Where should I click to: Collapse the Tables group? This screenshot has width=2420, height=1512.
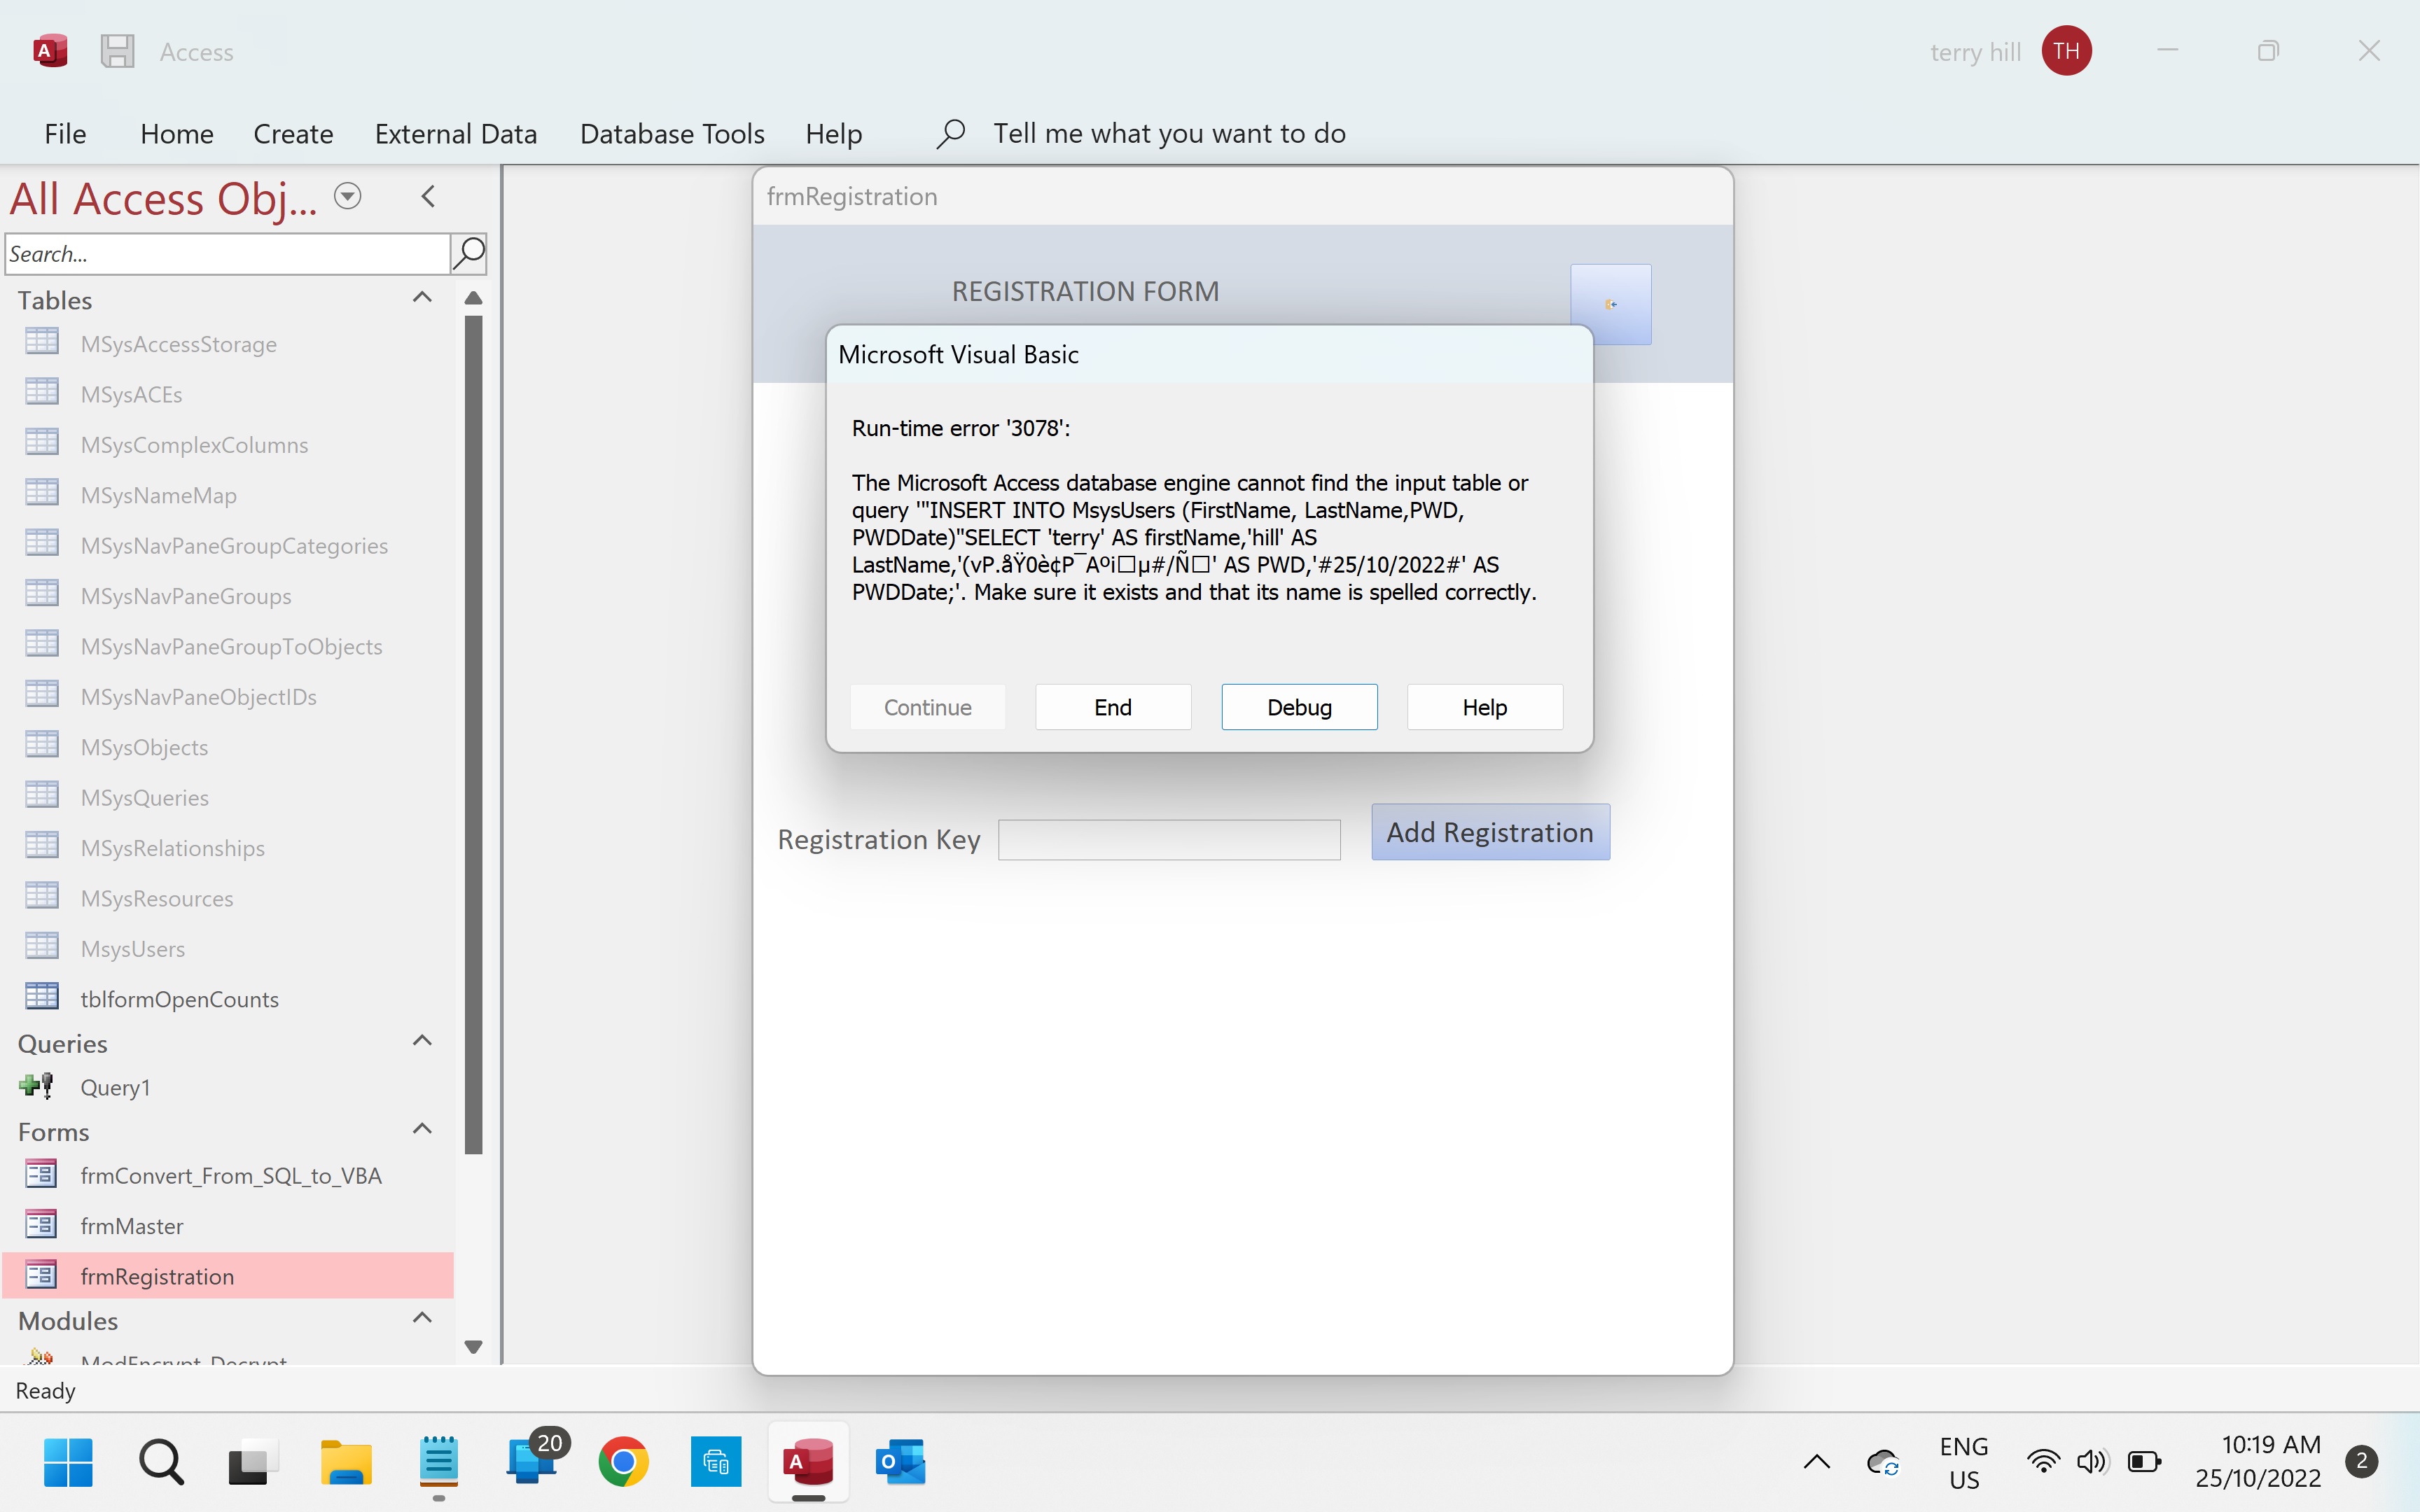click(422, 298)
